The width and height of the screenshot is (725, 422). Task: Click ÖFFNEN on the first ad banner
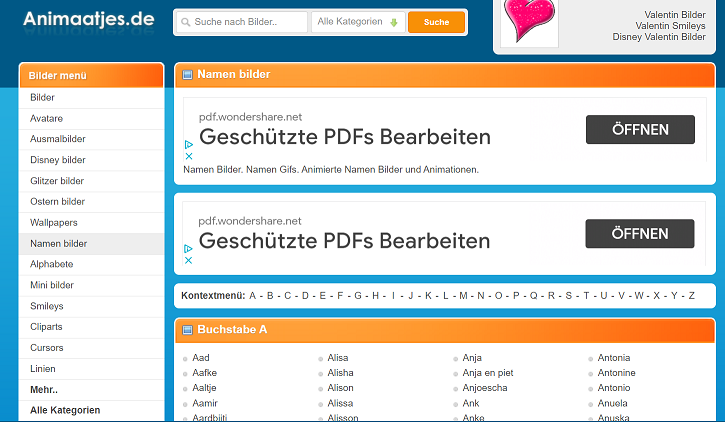coord(640,130)
